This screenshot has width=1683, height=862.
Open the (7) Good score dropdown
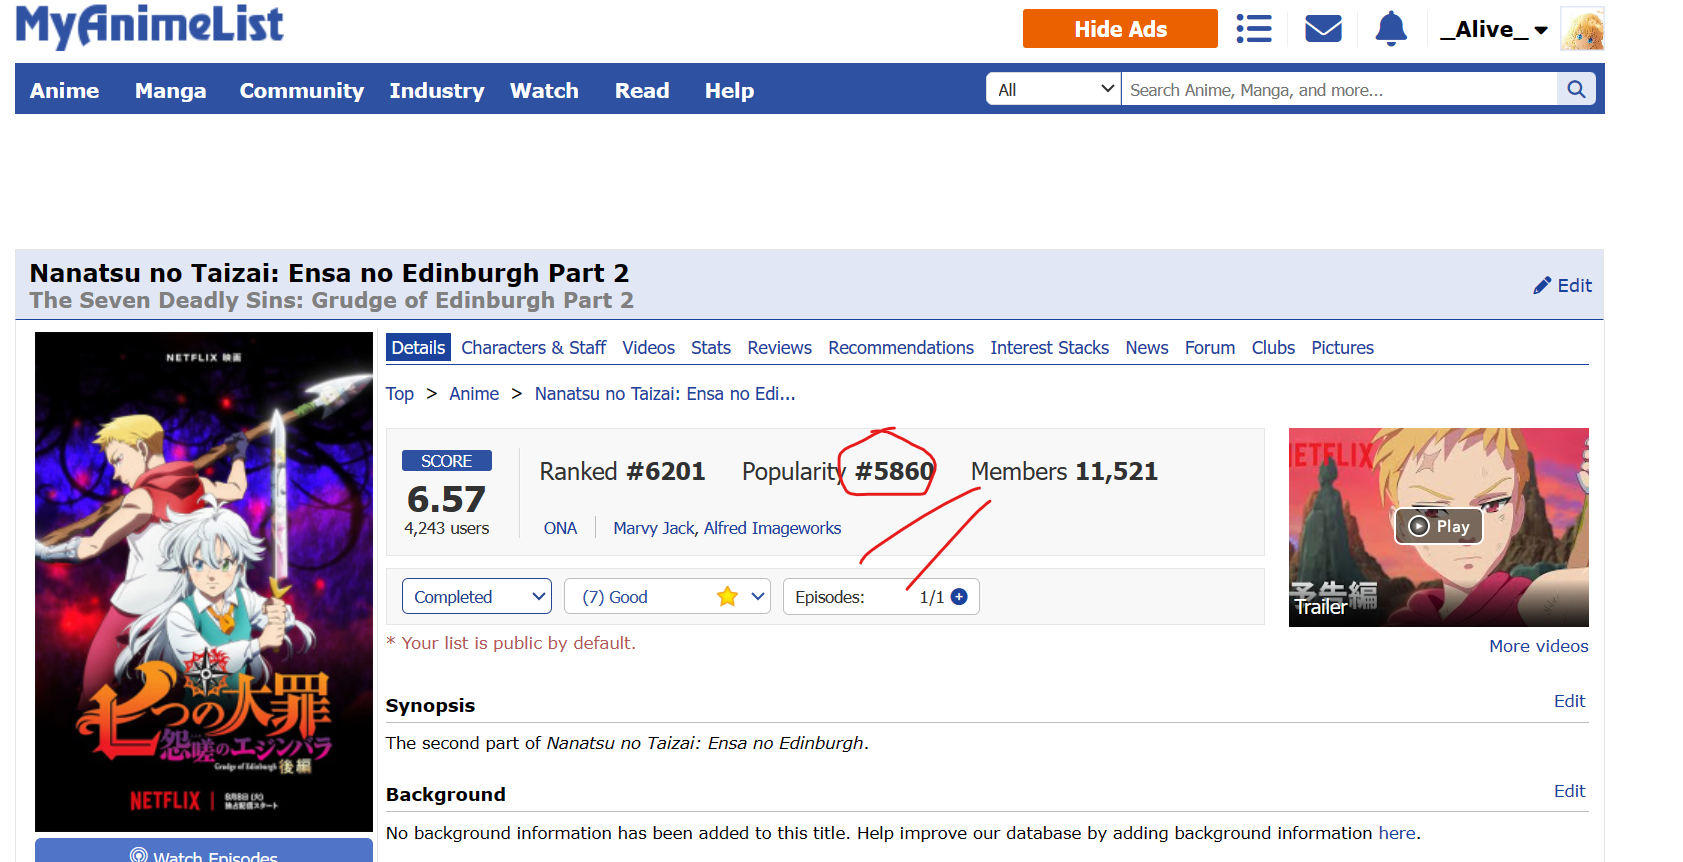(x=666, y=597)
